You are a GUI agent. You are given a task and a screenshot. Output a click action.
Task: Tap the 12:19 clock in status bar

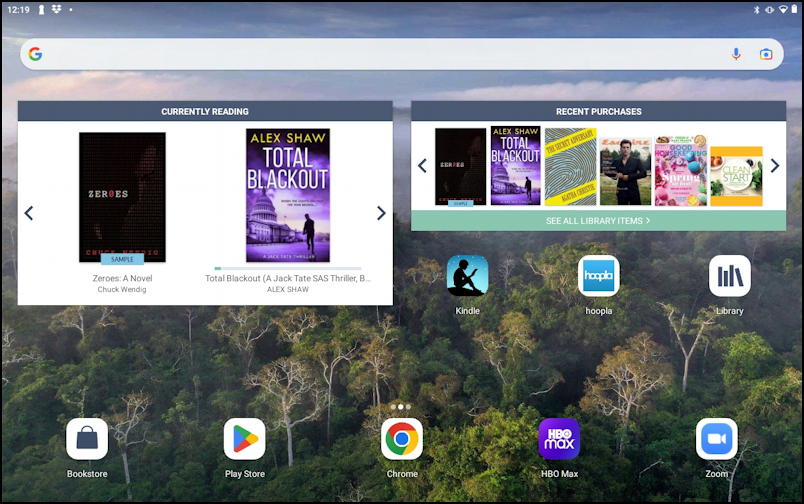(x=18, y=9)
